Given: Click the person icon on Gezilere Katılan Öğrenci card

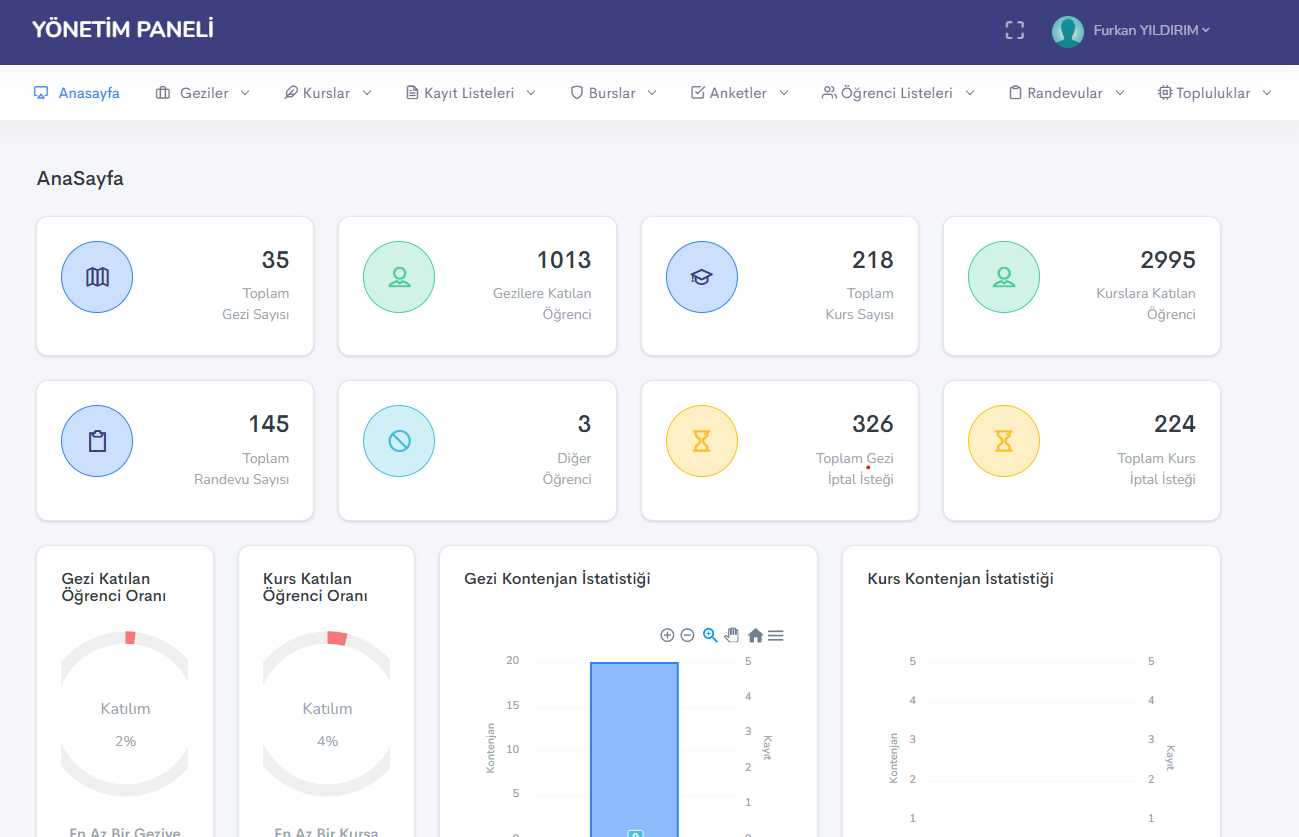Looking at the screenshot, I should click(399, 277).
